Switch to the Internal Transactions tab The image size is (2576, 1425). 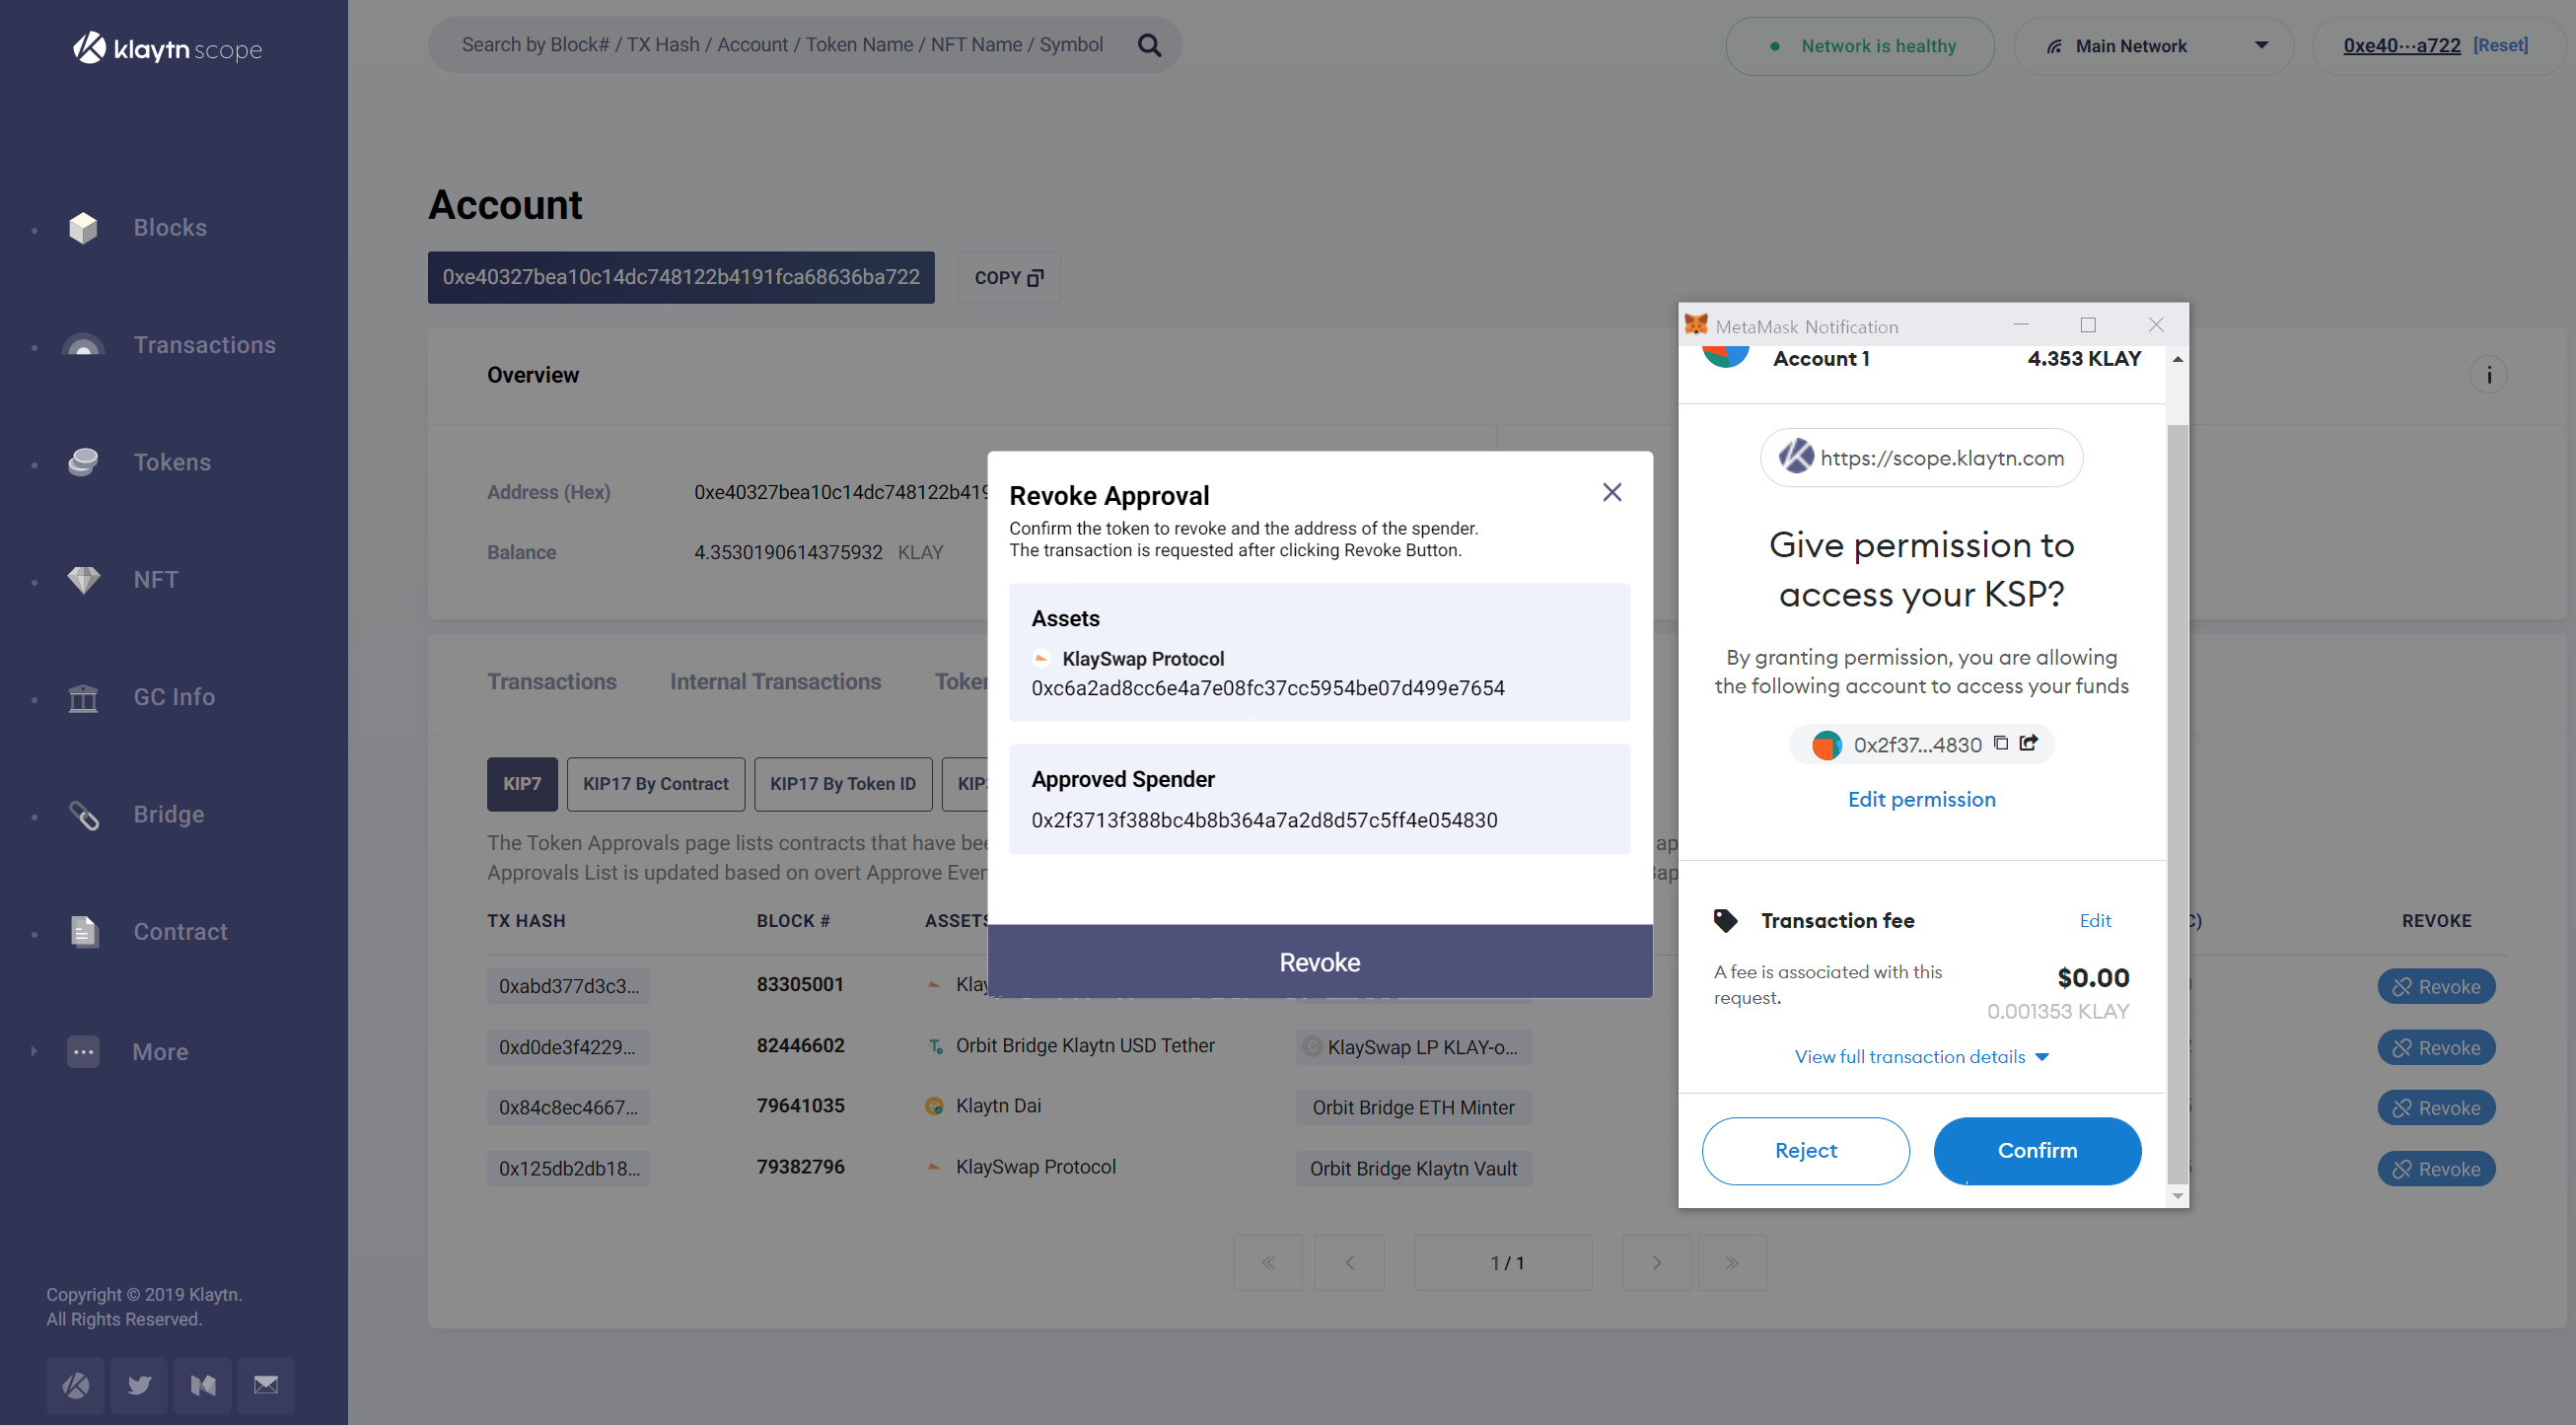pyautogui.click(x=775, y=682)
